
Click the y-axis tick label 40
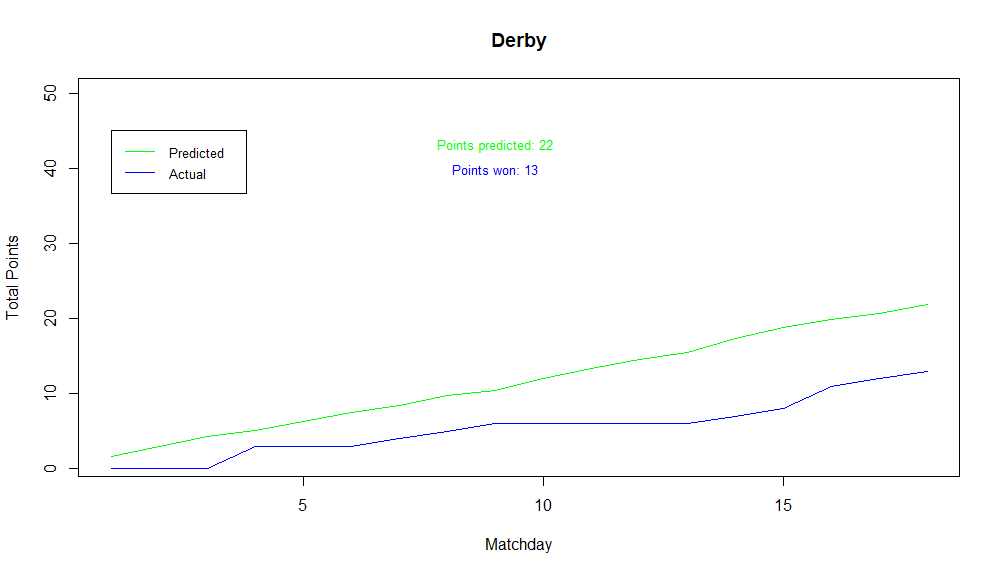click(x=50, y=168)
